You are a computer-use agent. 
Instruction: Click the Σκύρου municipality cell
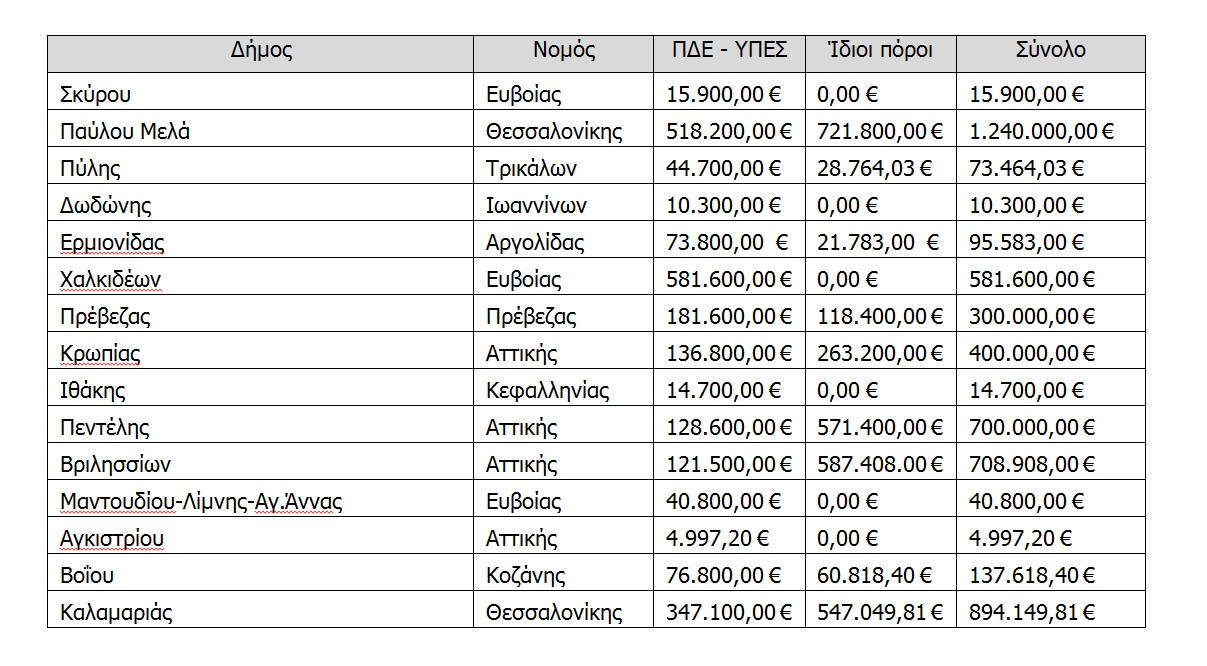[96, 95]
